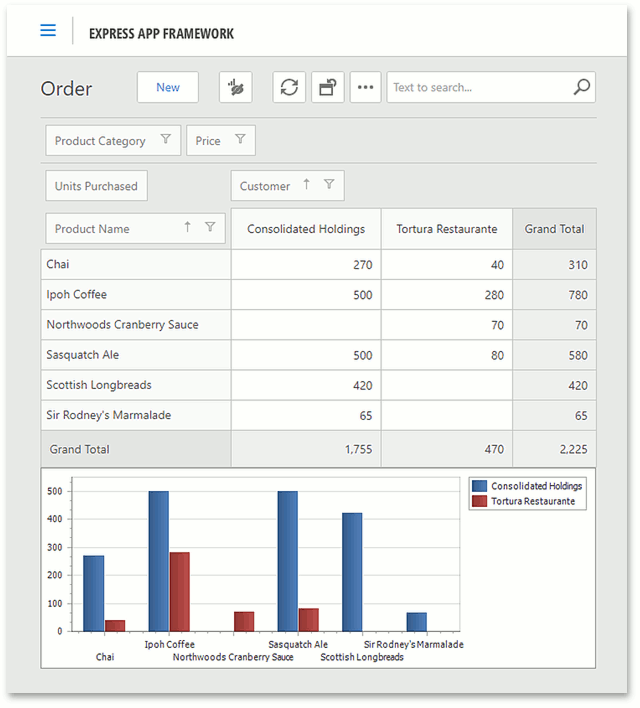Click the Grand Total row header
Viewport: 640px width, 708px height.
pos(135,449)
